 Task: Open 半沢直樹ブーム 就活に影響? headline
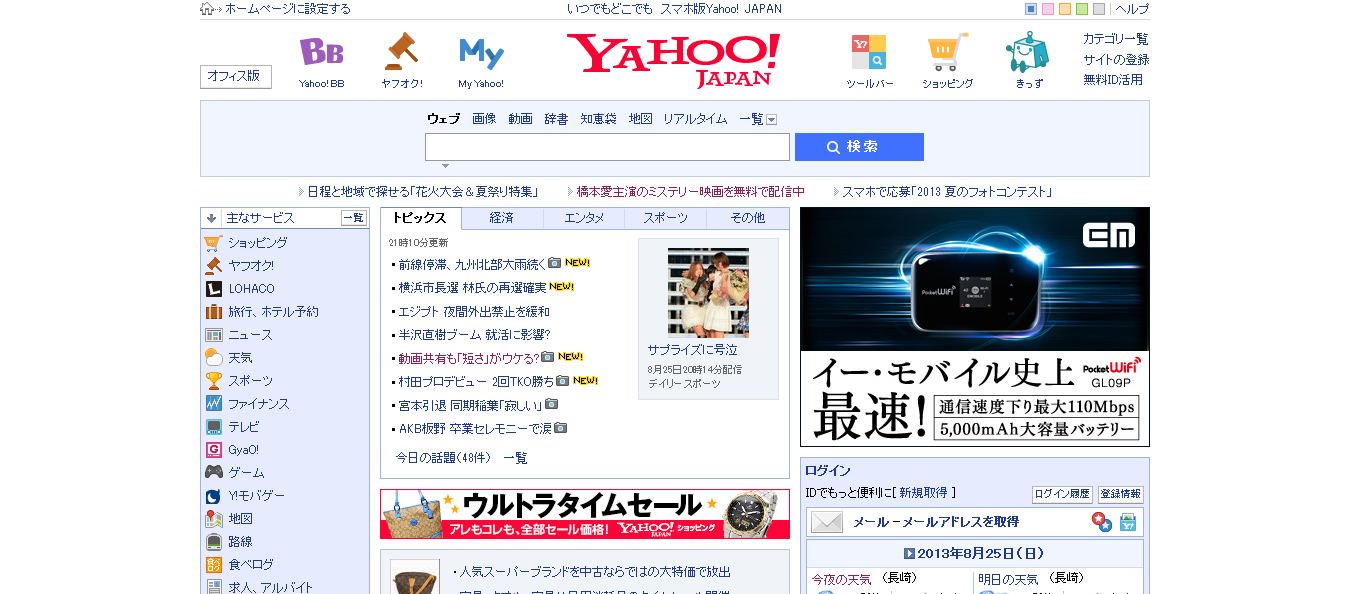(474, 335)
